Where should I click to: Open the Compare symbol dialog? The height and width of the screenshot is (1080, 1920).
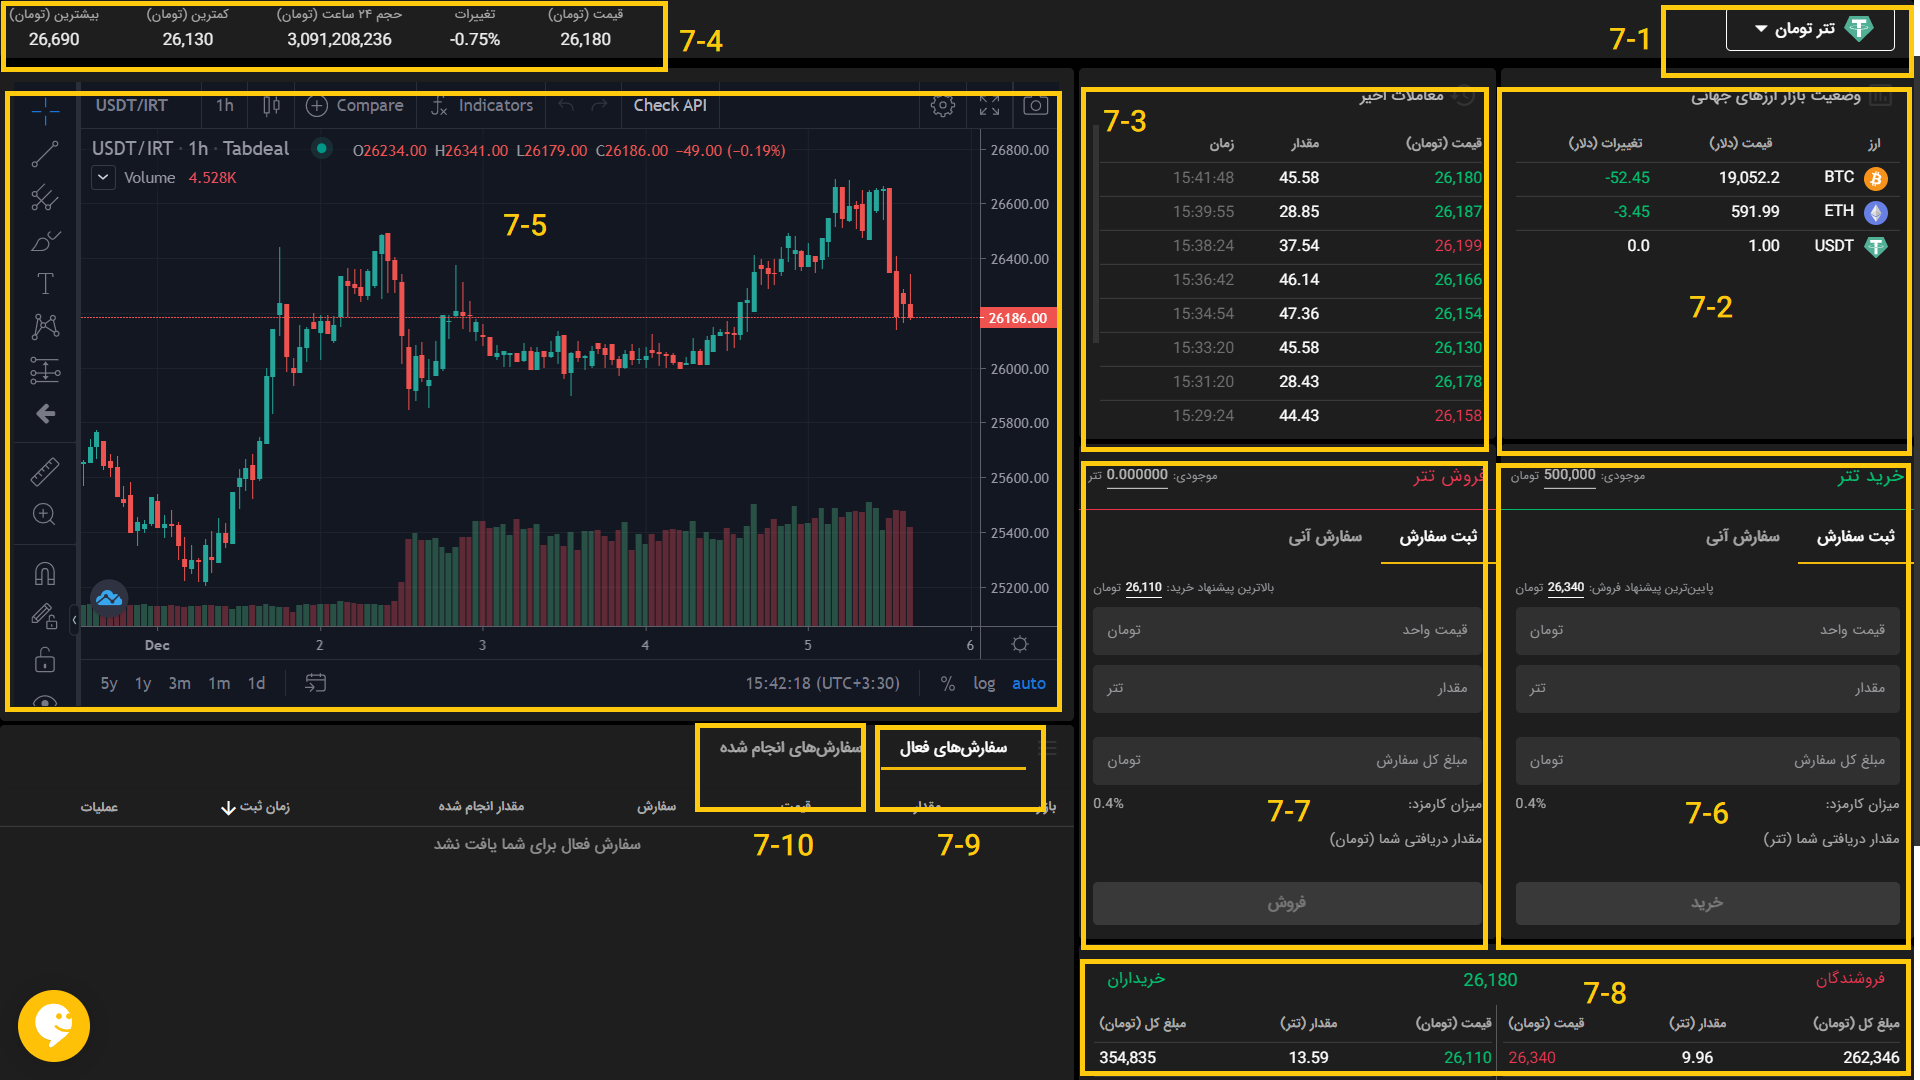tap(355, 105)
